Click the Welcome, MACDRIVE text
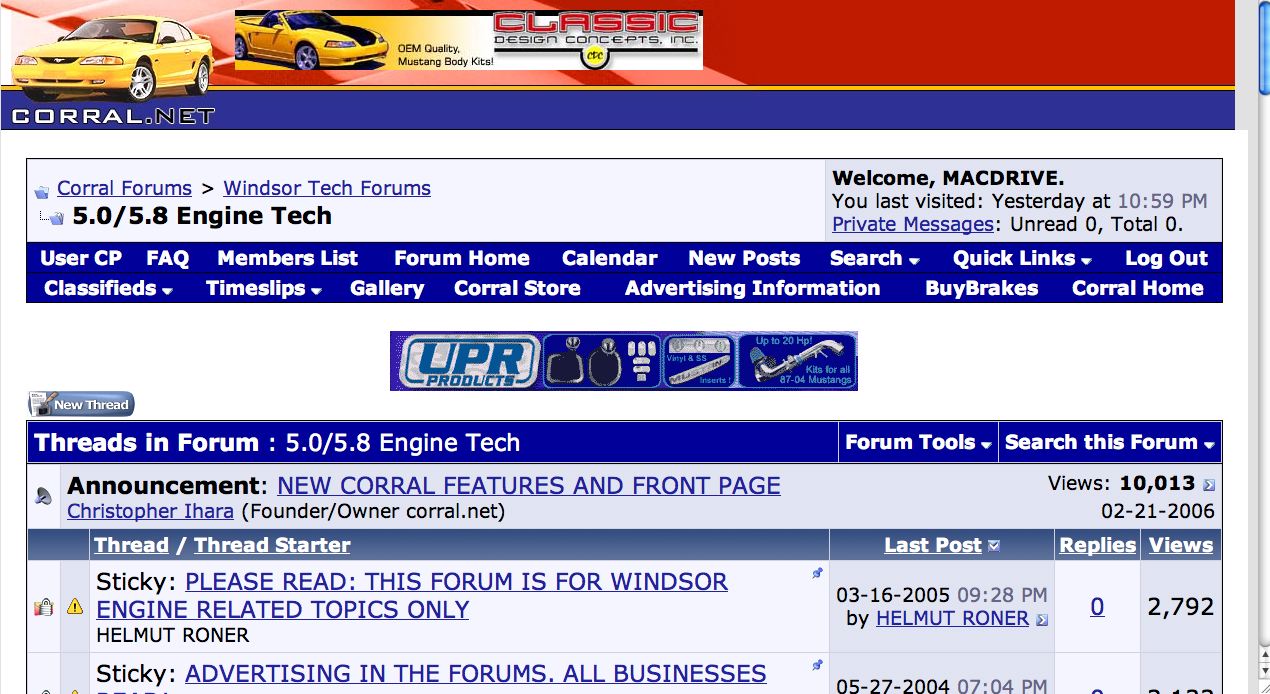Viewport: 1270px width, 694px height. pos(948,178)
